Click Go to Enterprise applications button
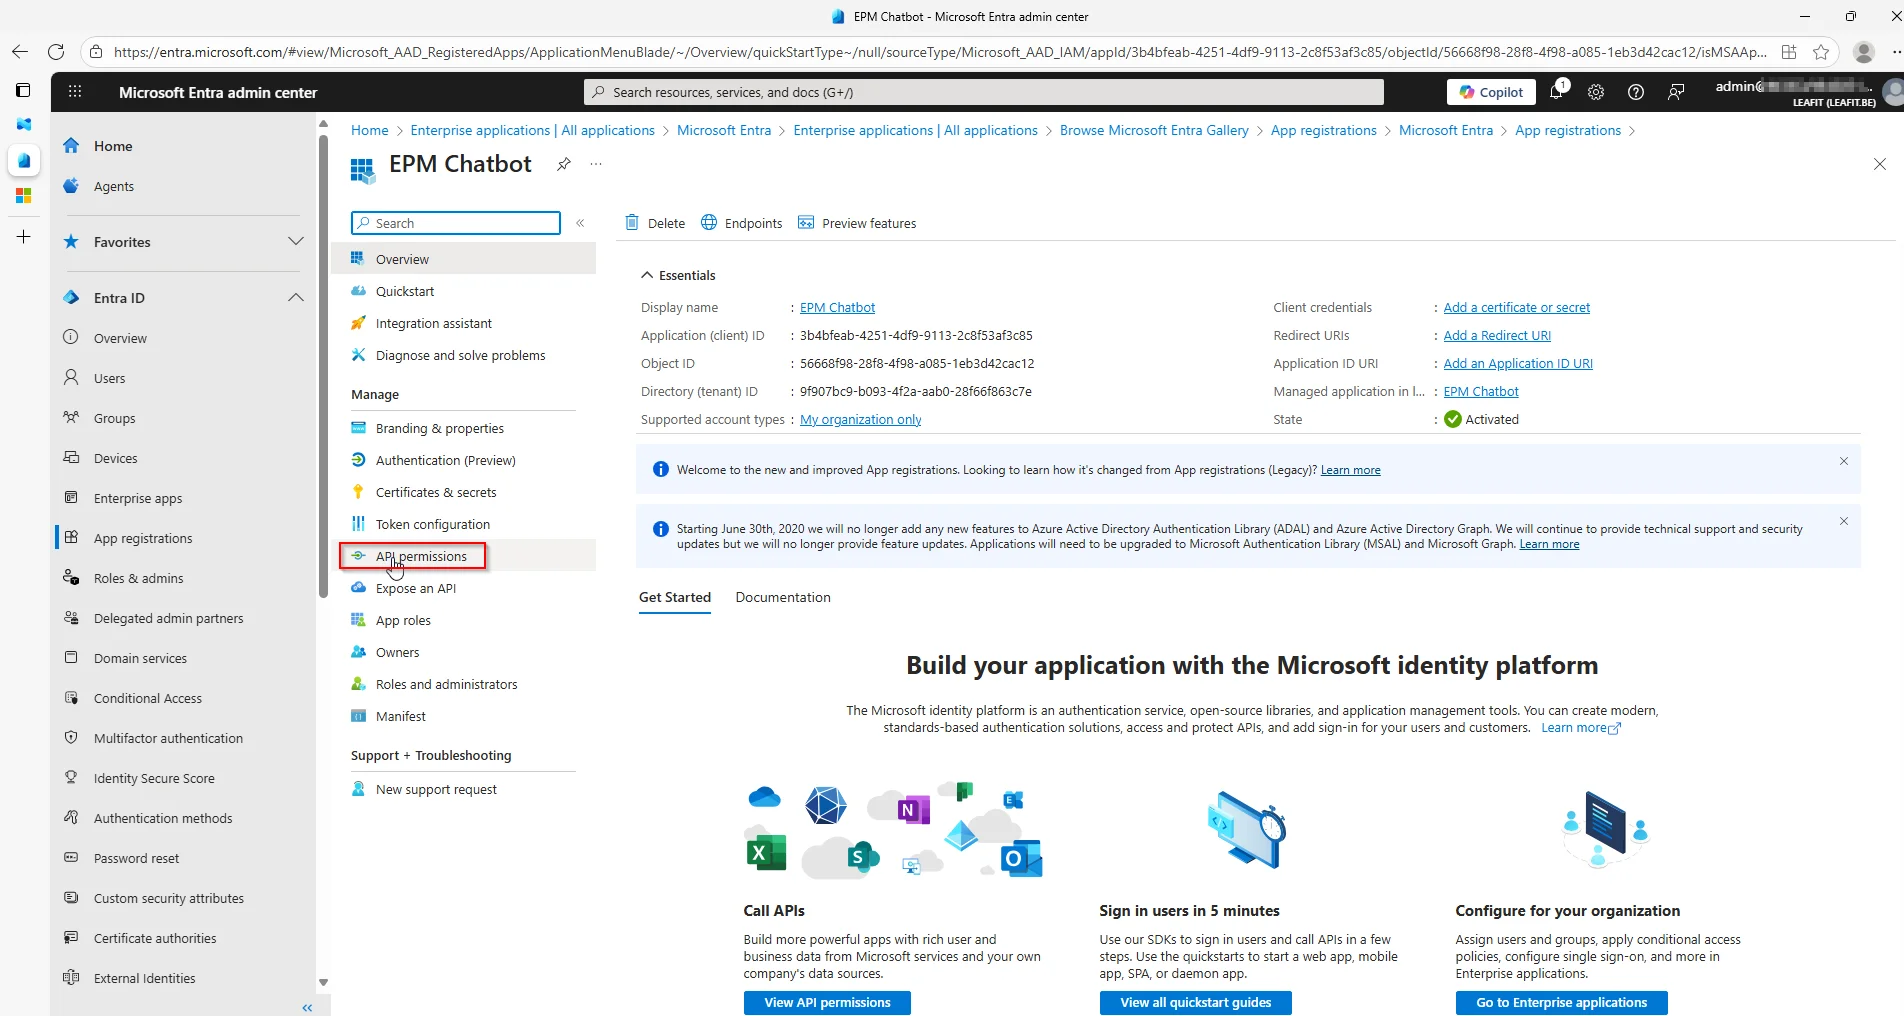 point(1561,1002)
